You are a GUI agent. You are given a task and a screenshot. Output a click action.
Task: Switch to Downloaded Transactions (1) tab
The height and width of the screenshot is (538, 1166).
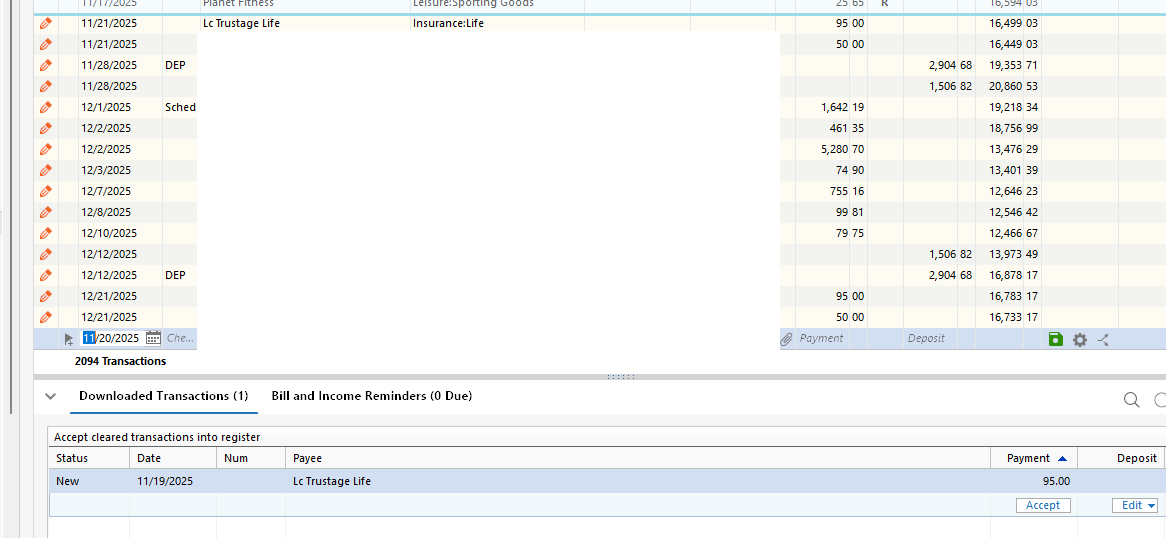(164, 396)
